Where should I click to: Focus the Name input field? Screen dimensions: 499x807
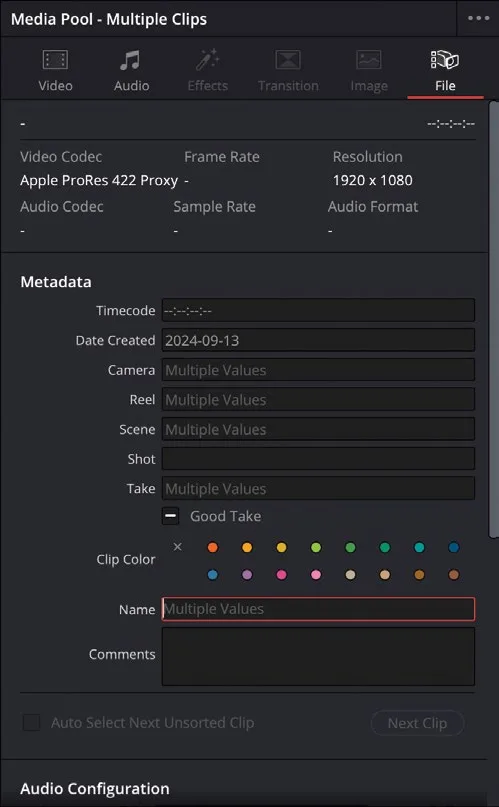click(318, 609)
